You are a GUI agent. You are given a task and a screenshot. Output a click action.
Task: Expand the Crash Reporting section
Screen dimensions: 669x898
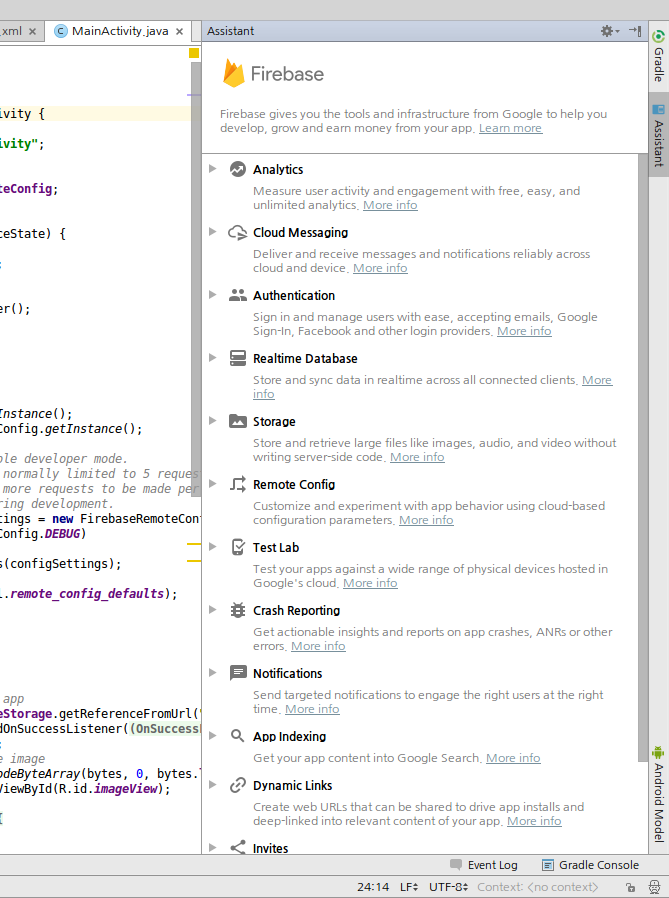212,609
